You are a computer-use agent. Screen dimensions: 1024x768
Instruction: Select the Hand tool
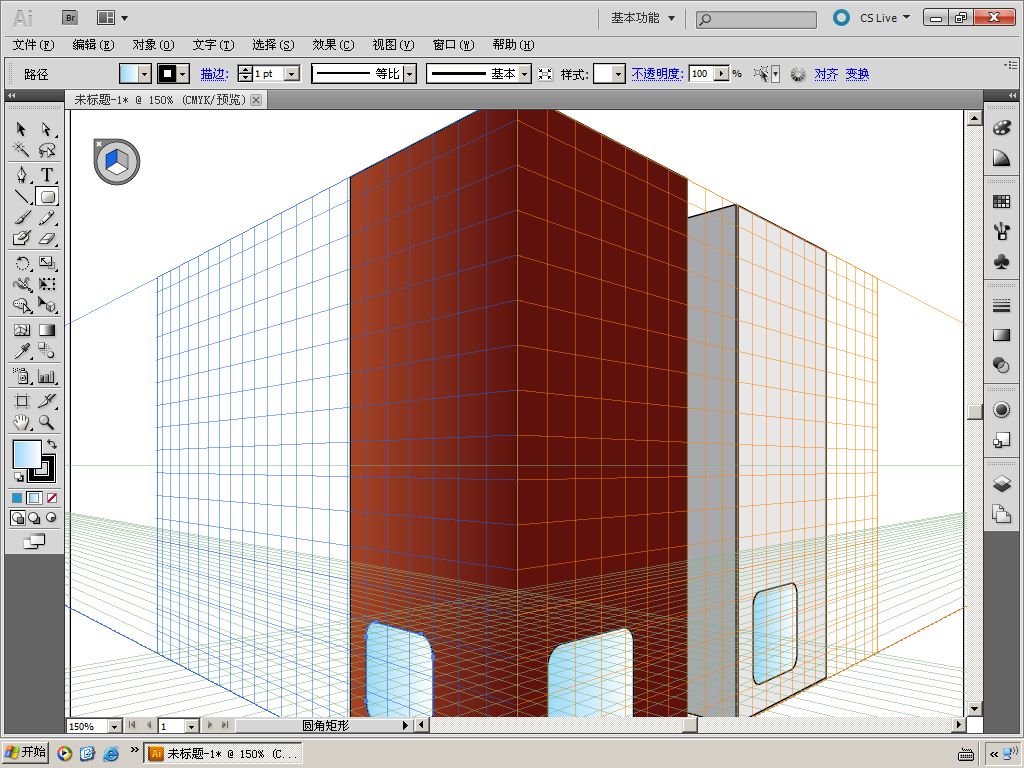click(21, 423)
